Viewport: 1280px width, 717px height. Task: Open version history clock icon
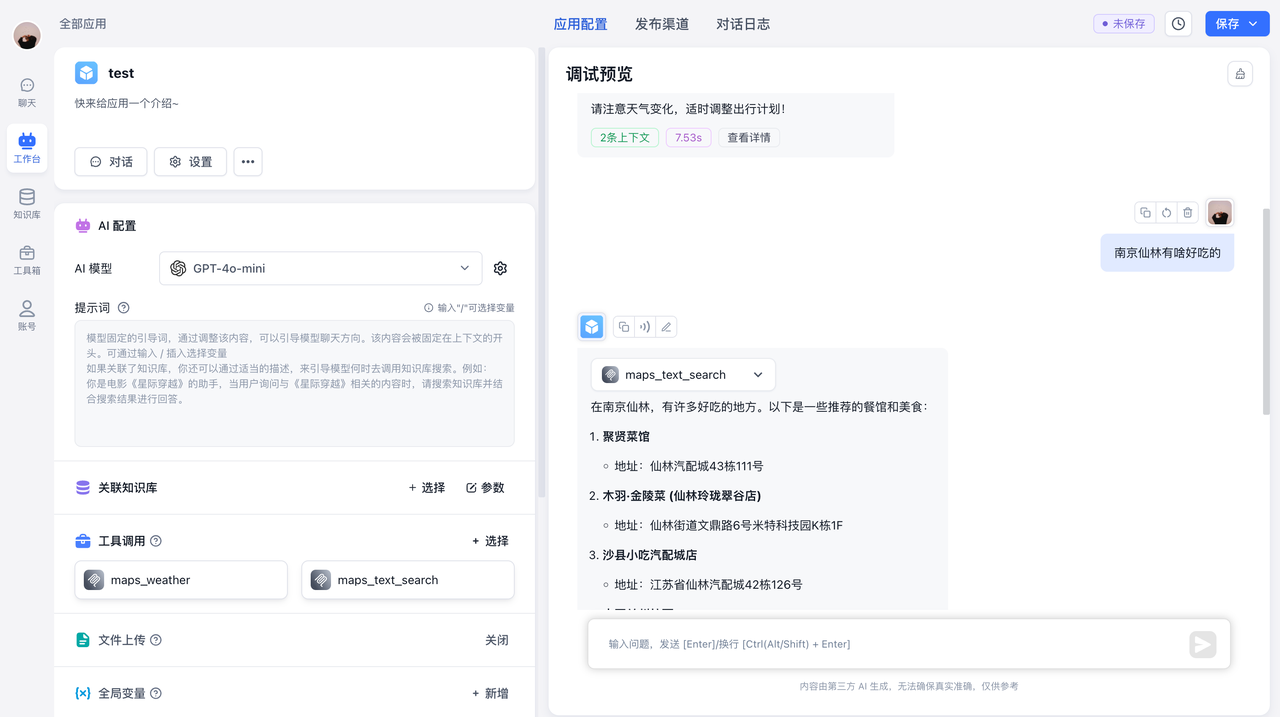tap(1179, 24)
